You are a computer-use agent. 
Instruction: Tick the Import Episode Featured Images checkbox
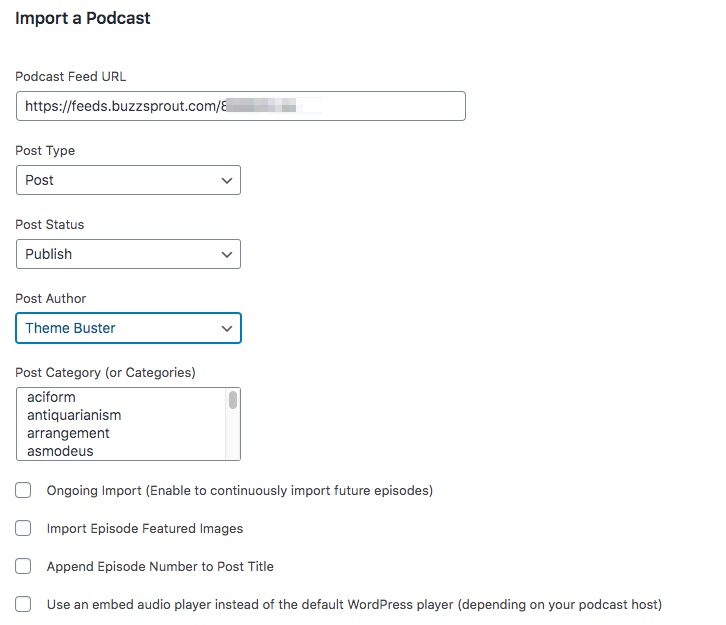point(23,528)
